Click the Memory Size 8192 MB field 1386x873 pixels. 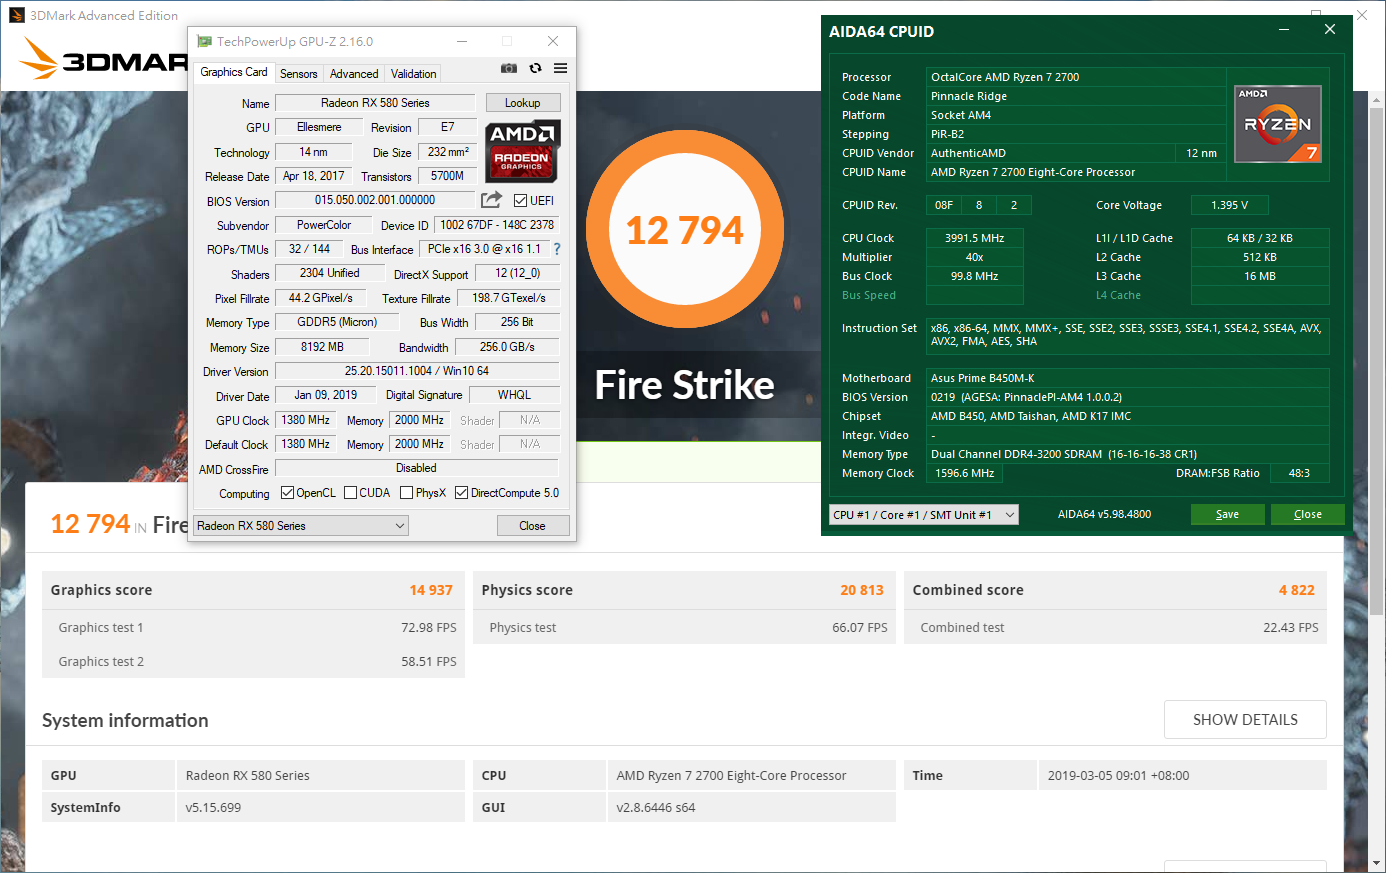pyautogui.click(x=322, y=347)
